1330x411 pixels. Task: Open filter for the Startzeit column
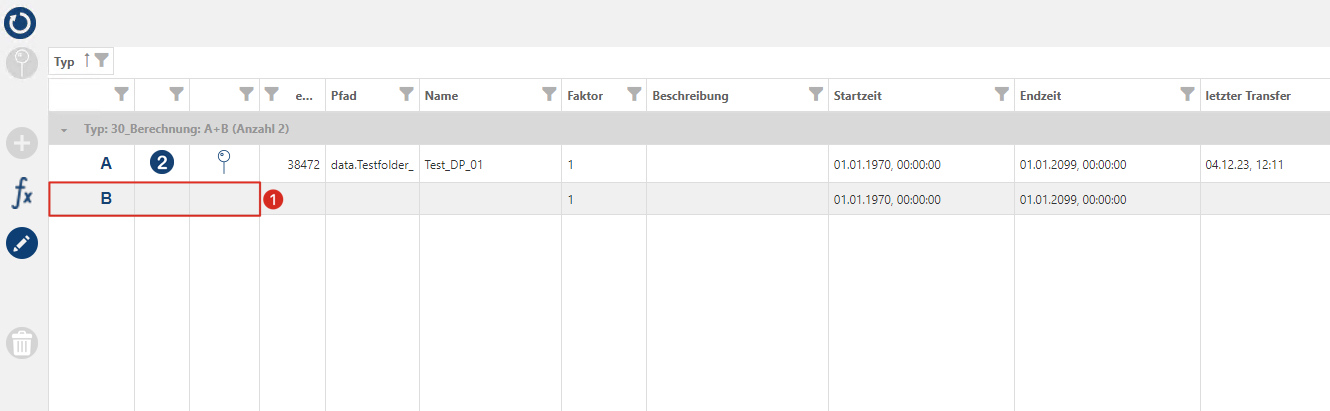[x=1001, y=95]
